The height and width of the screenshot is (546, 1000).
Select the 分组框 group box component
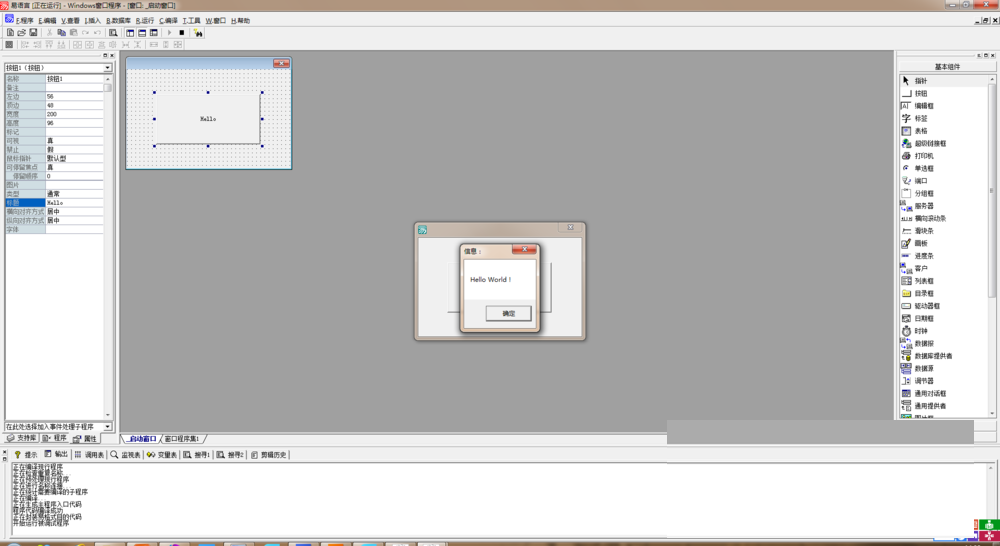pos(945,193)
